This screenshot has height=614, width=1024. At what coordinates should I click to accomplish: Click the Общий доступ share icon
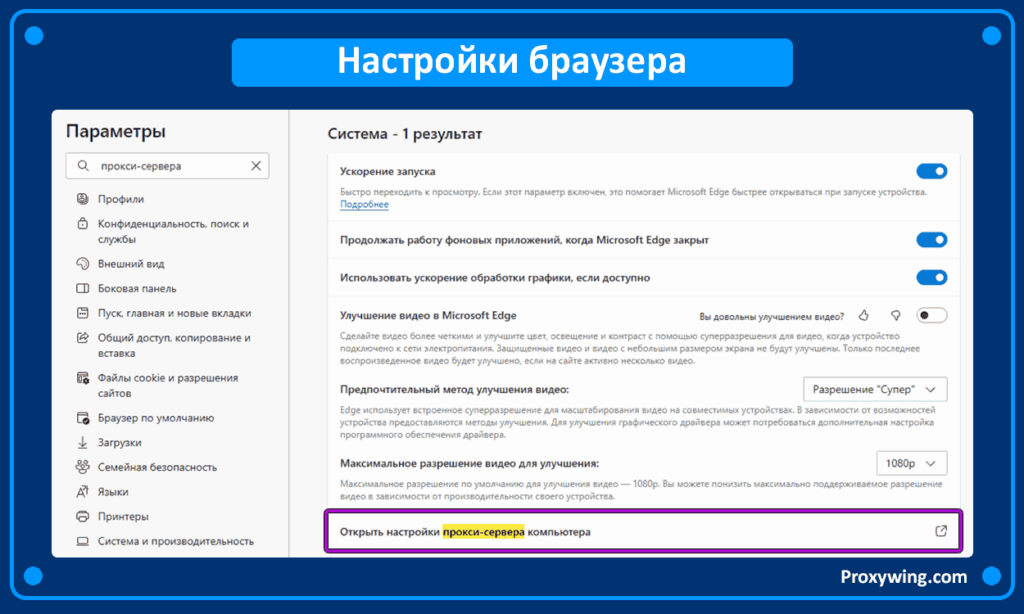click(x=82, y=338)
